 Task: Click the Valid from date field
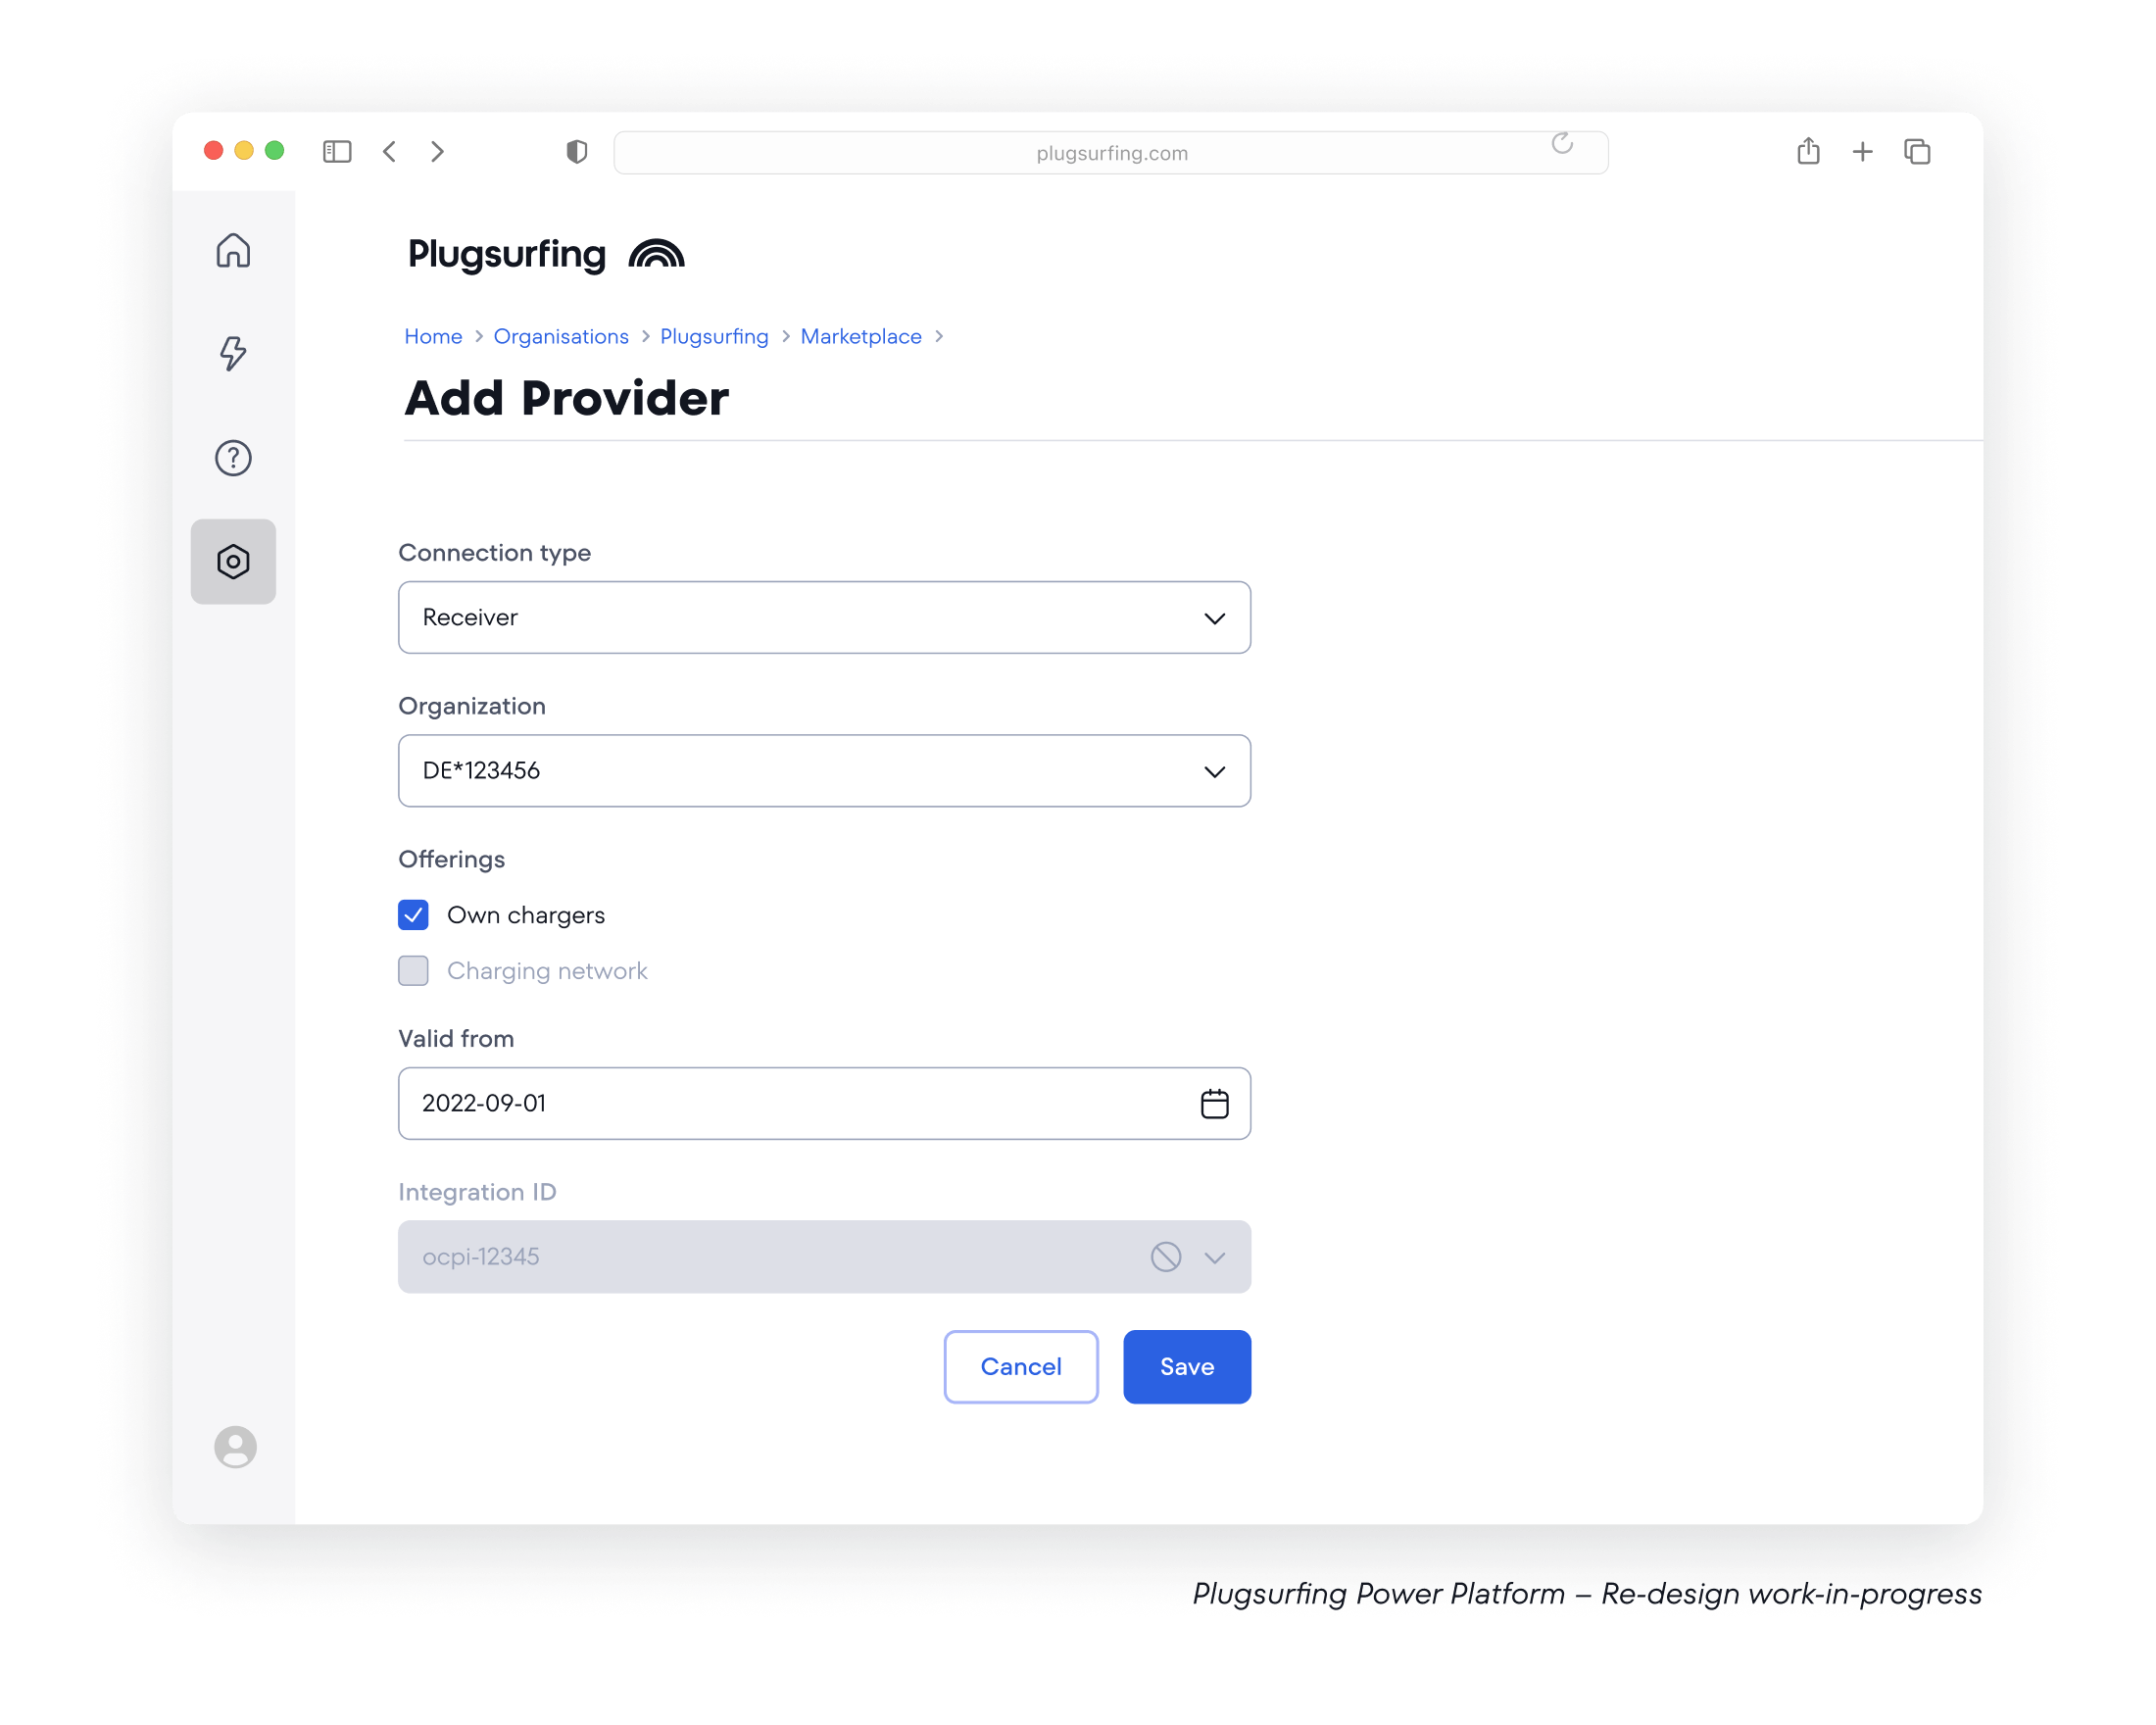(824, 1103)
